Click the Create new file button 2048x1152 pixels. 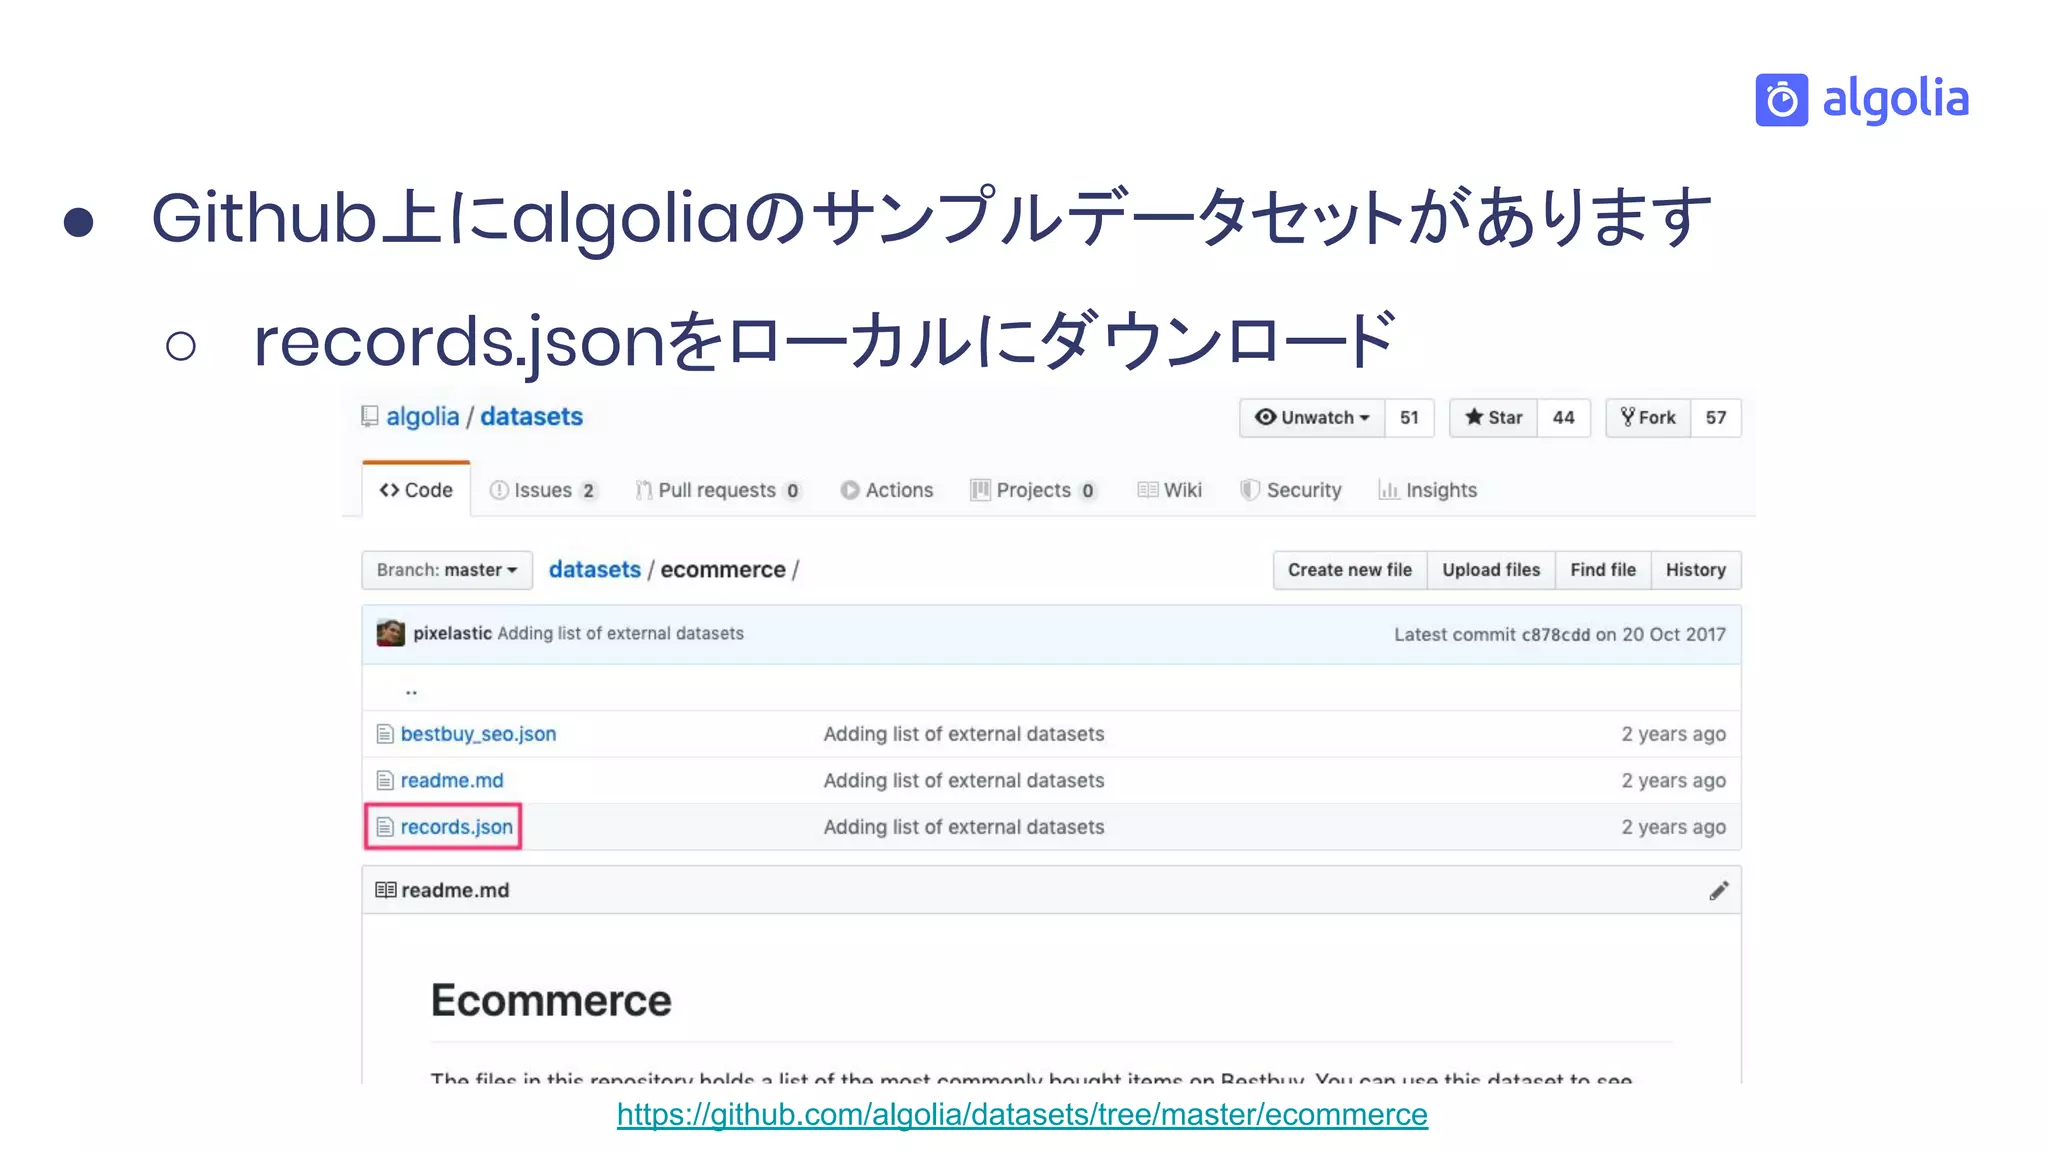tap(1350, 570)
